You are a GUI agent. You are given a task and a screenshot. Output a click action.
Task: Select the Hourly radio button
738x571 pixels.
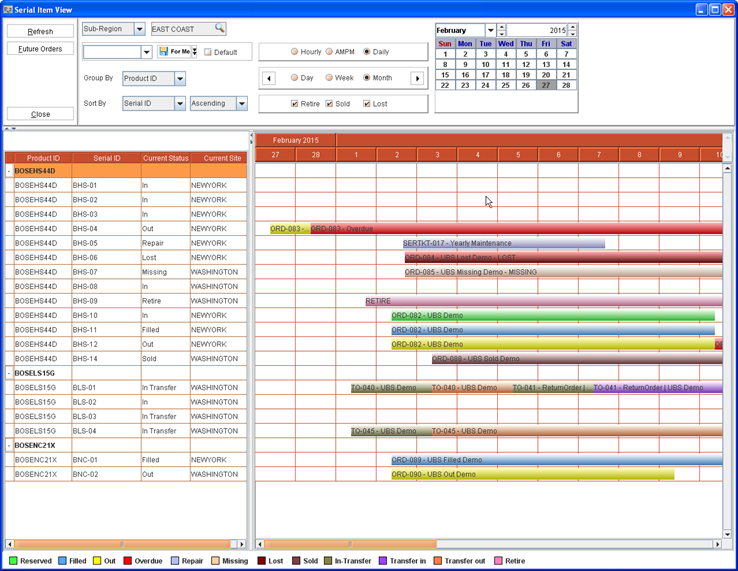[x=294, y=52]
